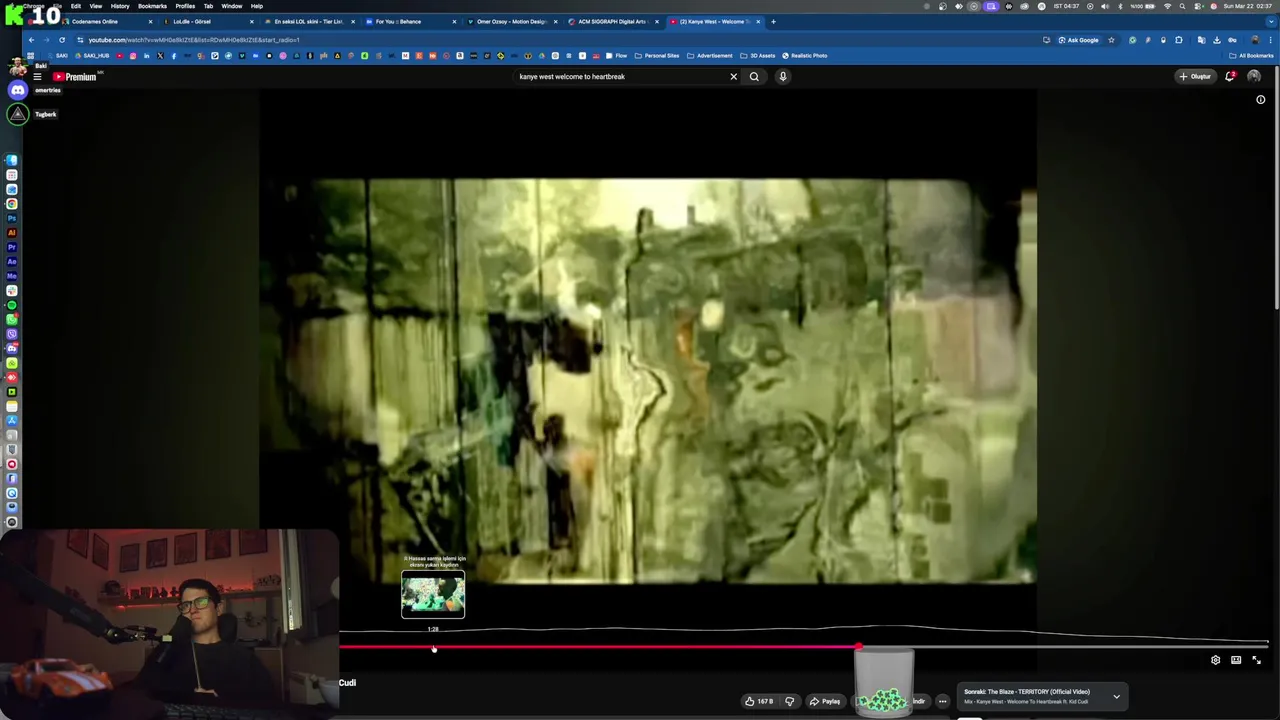Open Chrome downloads icon
The width and height of the screenshot is (1280, 720).
pos(1217,40)
